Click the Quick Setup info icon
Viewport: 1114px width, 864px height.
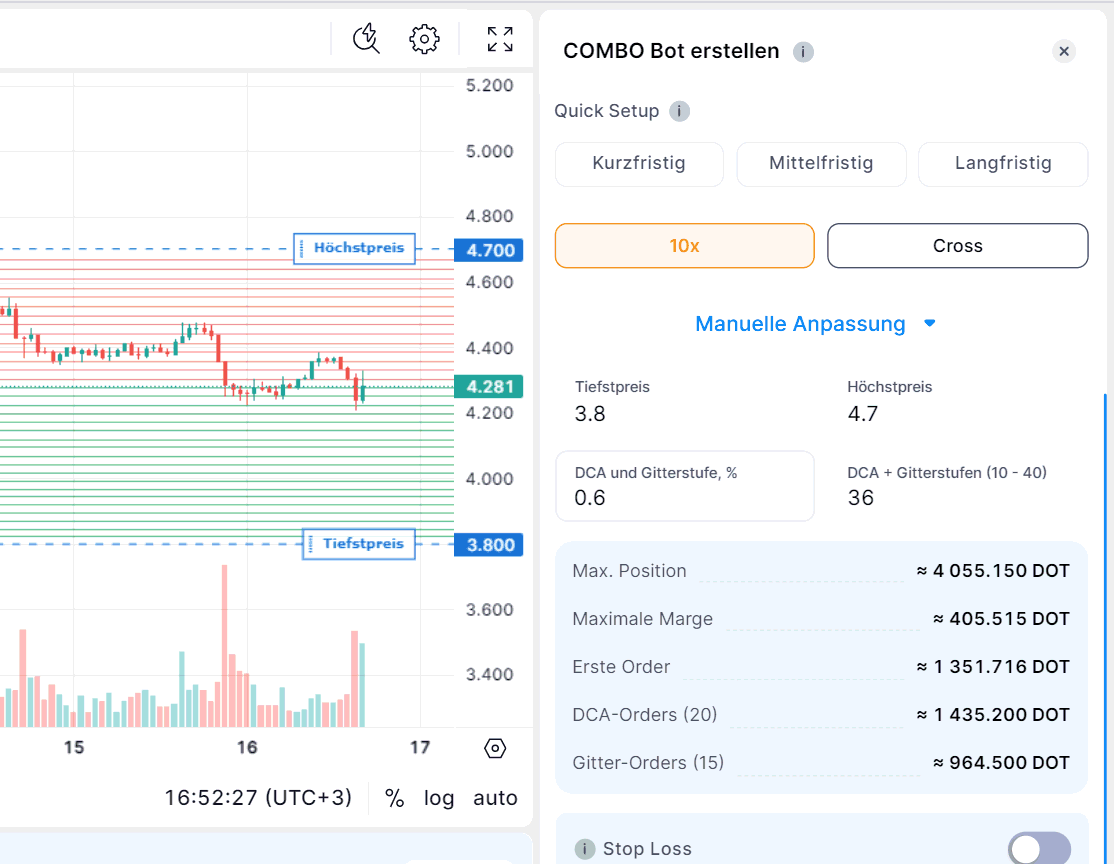click(x=679, y=111)
